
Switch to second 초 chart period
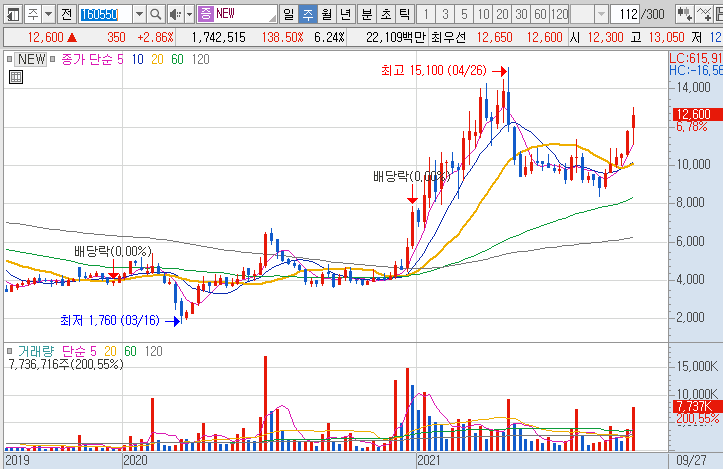pos(385,14)
